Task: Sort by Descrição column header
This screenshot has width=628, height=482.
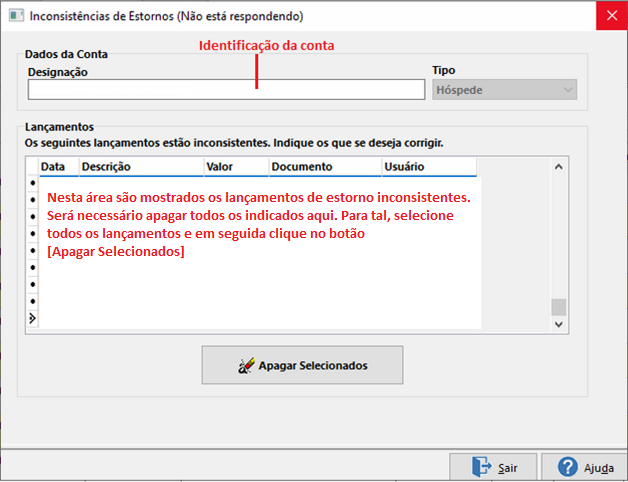Action: tap(141, 167)
